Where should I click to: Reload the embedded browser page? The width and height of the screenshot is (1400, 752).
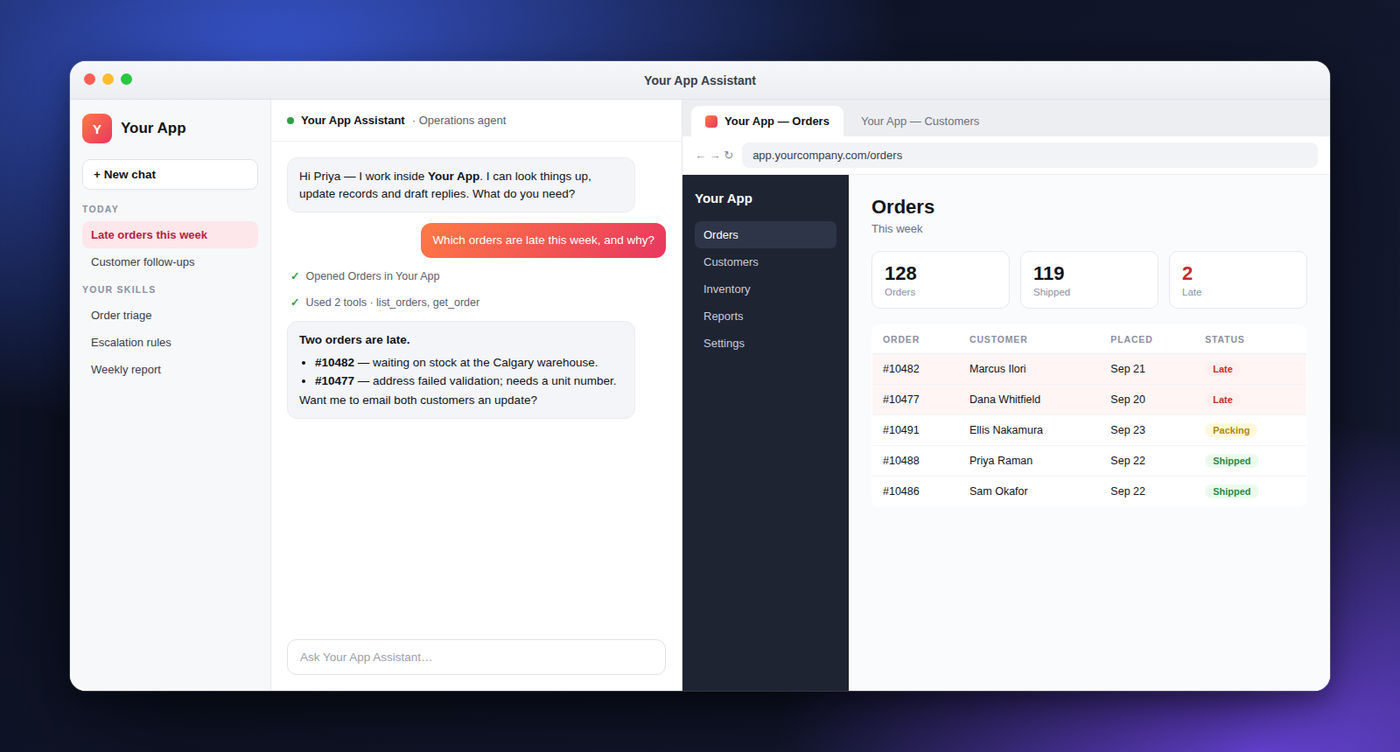pyautogui.click(x=729, y=155)
